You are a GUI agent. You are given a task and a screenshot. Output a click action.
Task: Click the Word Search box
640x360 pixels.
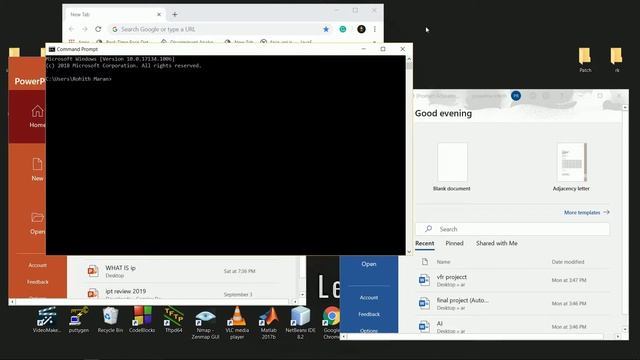[512, 229]
